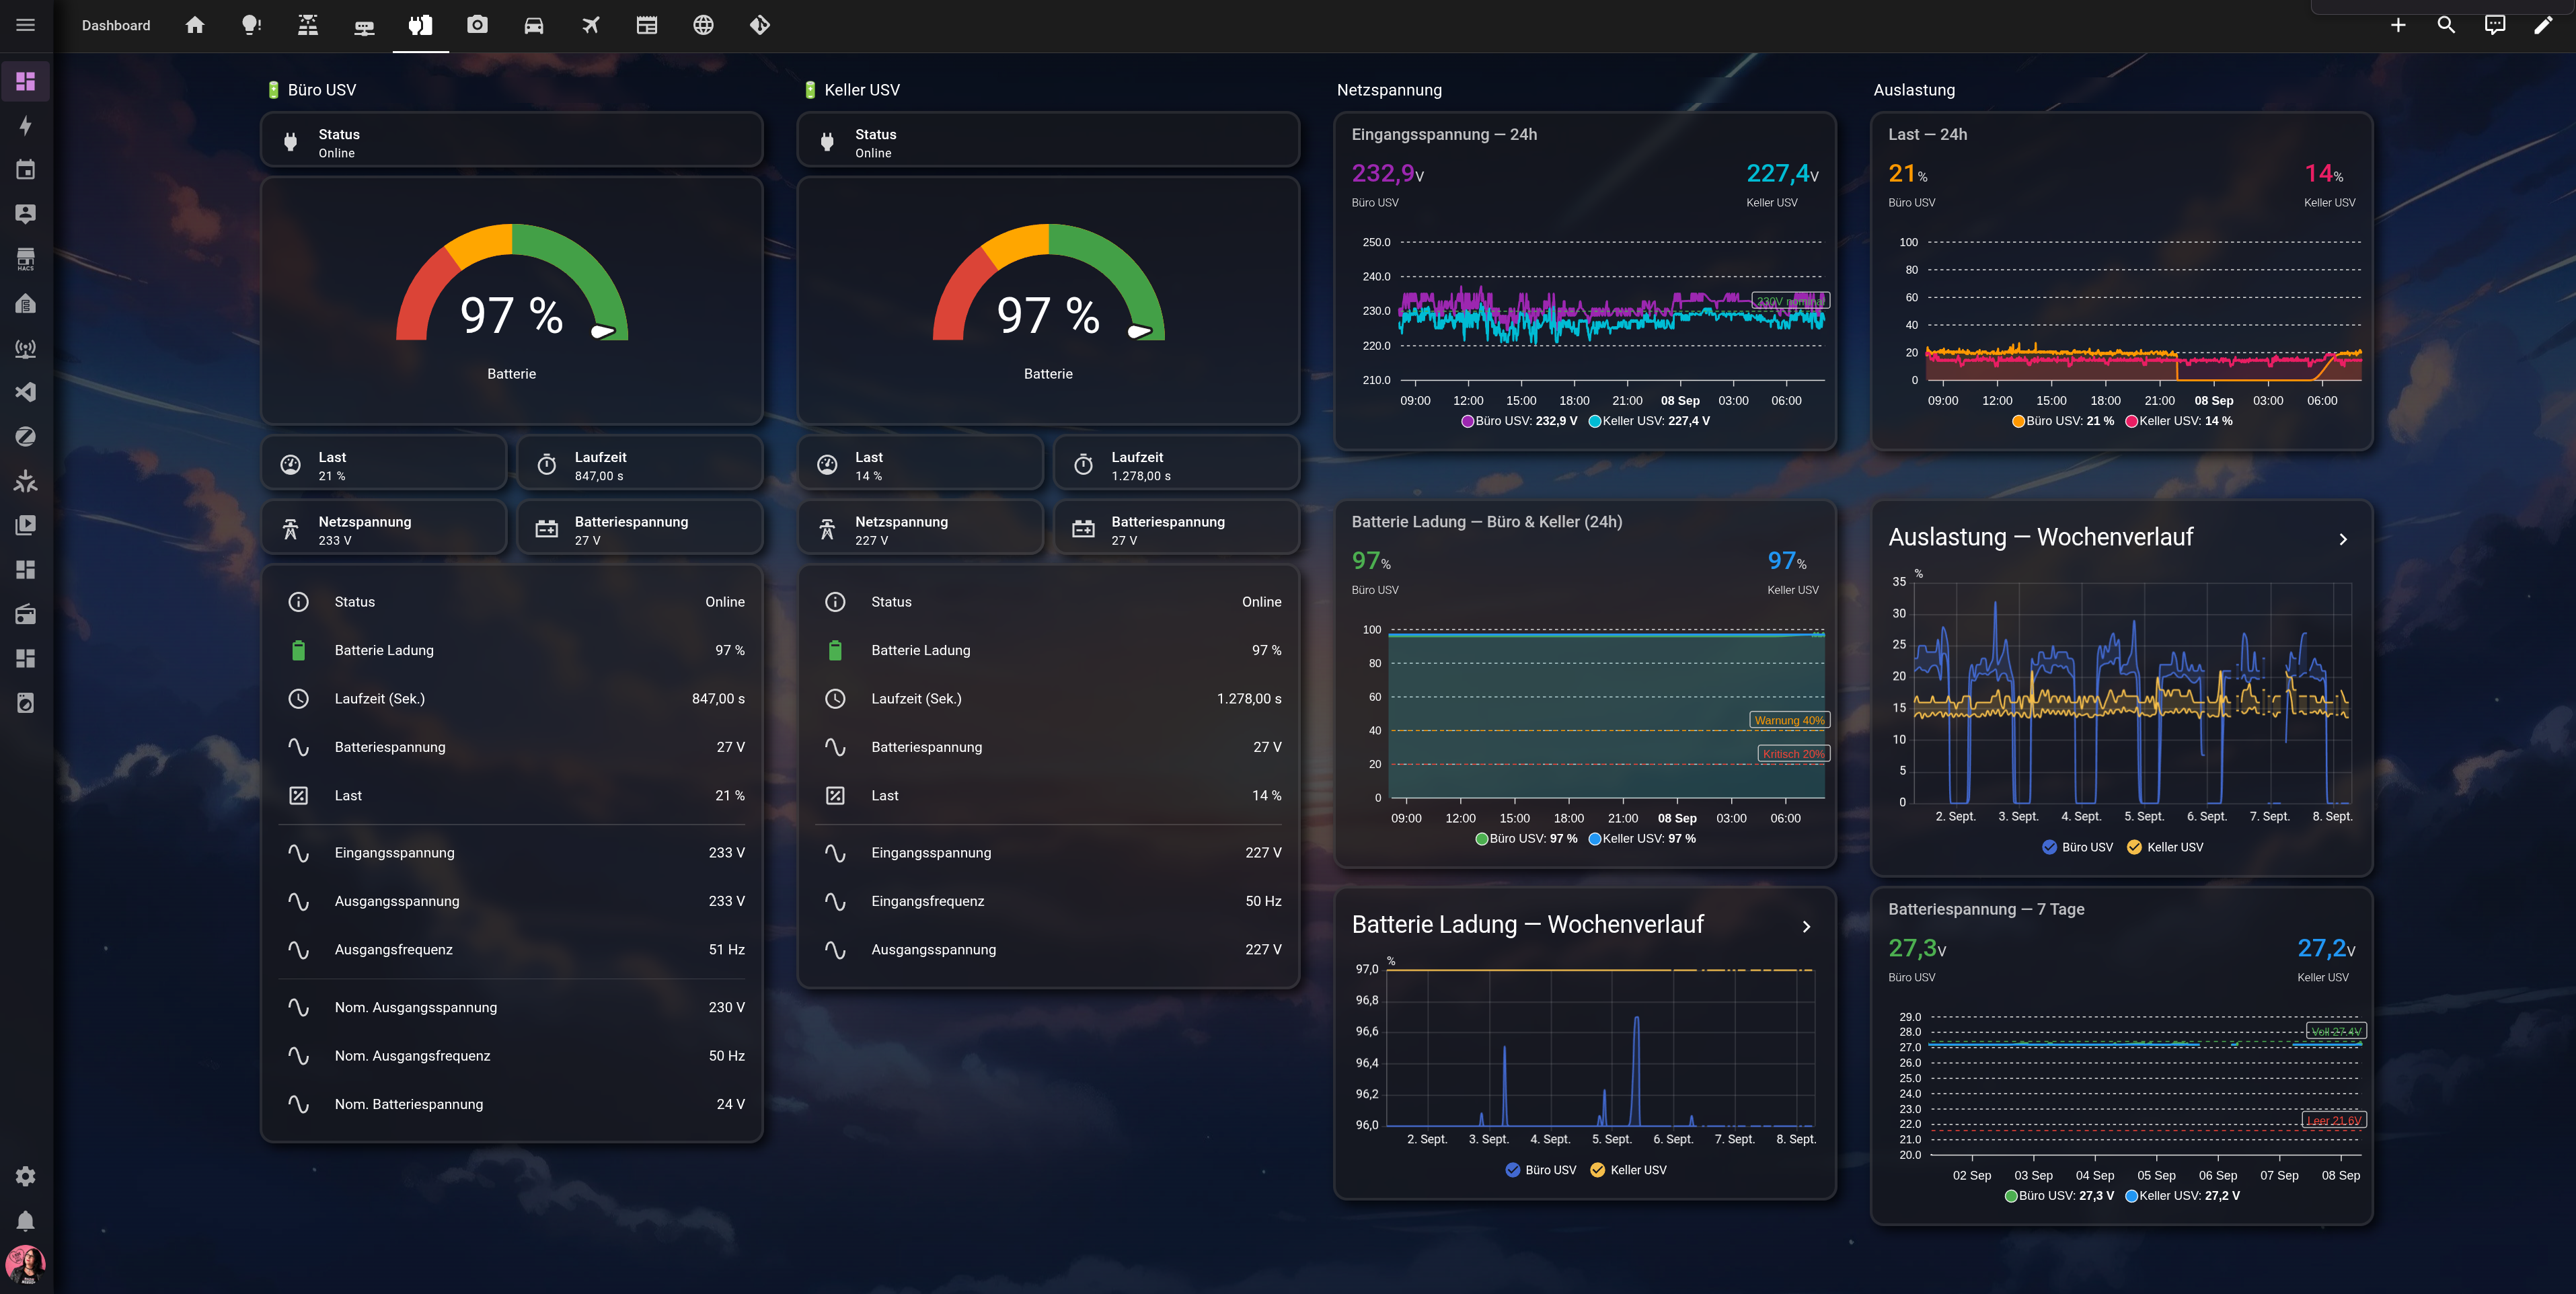Switch to the home view tab

(195, 25)
